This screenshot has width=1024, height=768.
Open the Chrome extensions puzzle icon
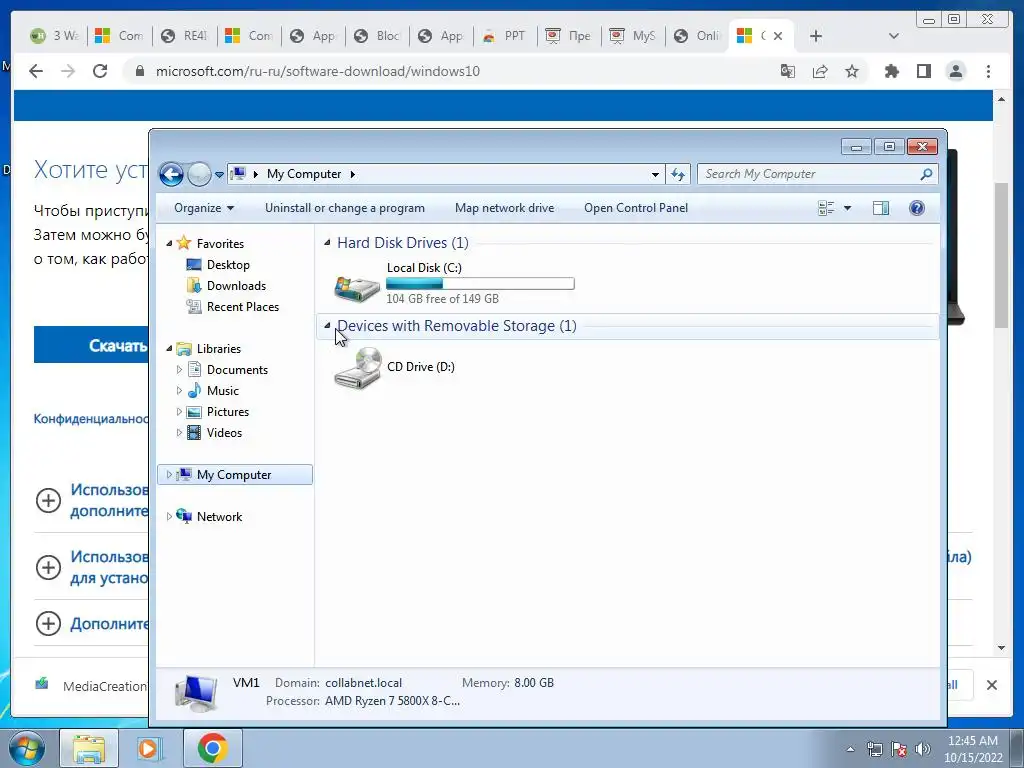pos(891,71)
